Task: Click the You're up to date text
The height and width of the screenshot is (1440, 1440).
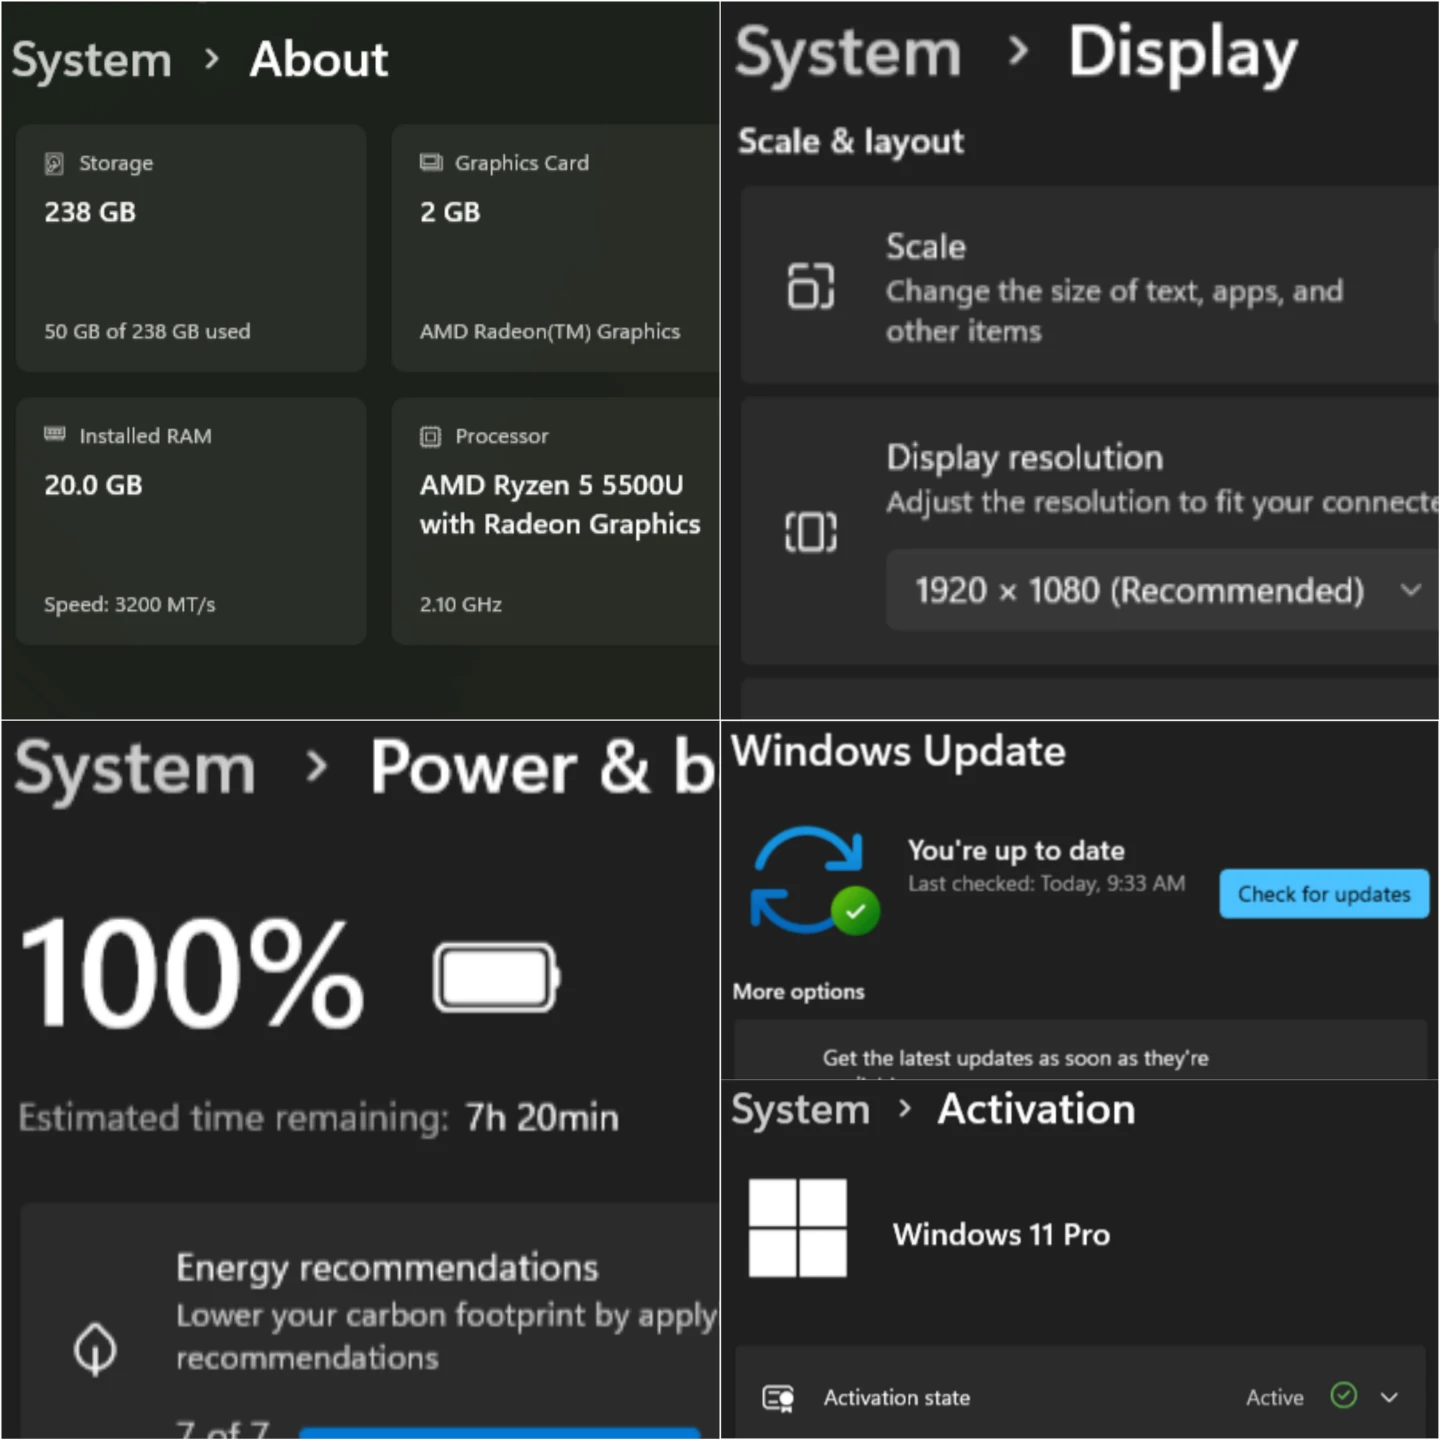Action: click(1016, 851)
